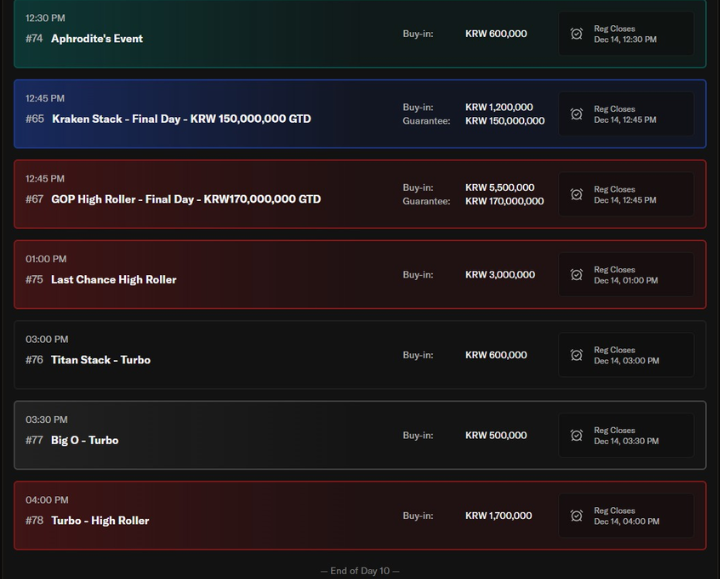Screen dimensions: 720x579
Task: Click the KRW 150,000,000 guarantee amount
Action: click(x=505, y=121)
